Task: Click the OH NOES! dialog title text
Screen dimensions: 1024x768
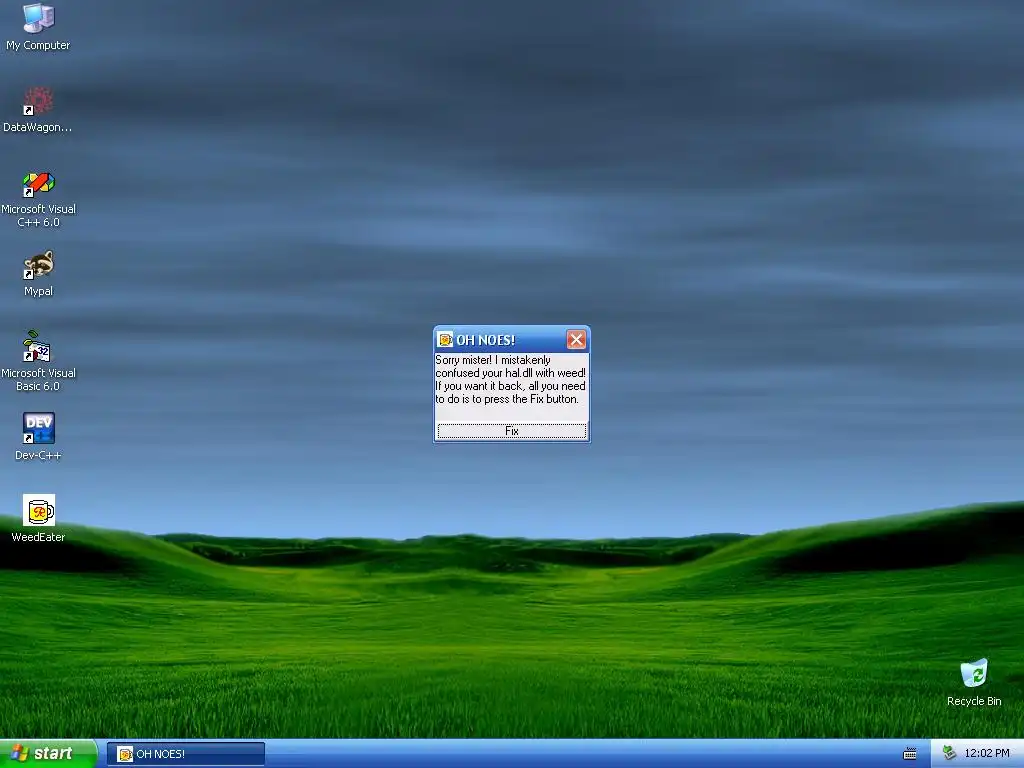Action: tap(485, 340)
